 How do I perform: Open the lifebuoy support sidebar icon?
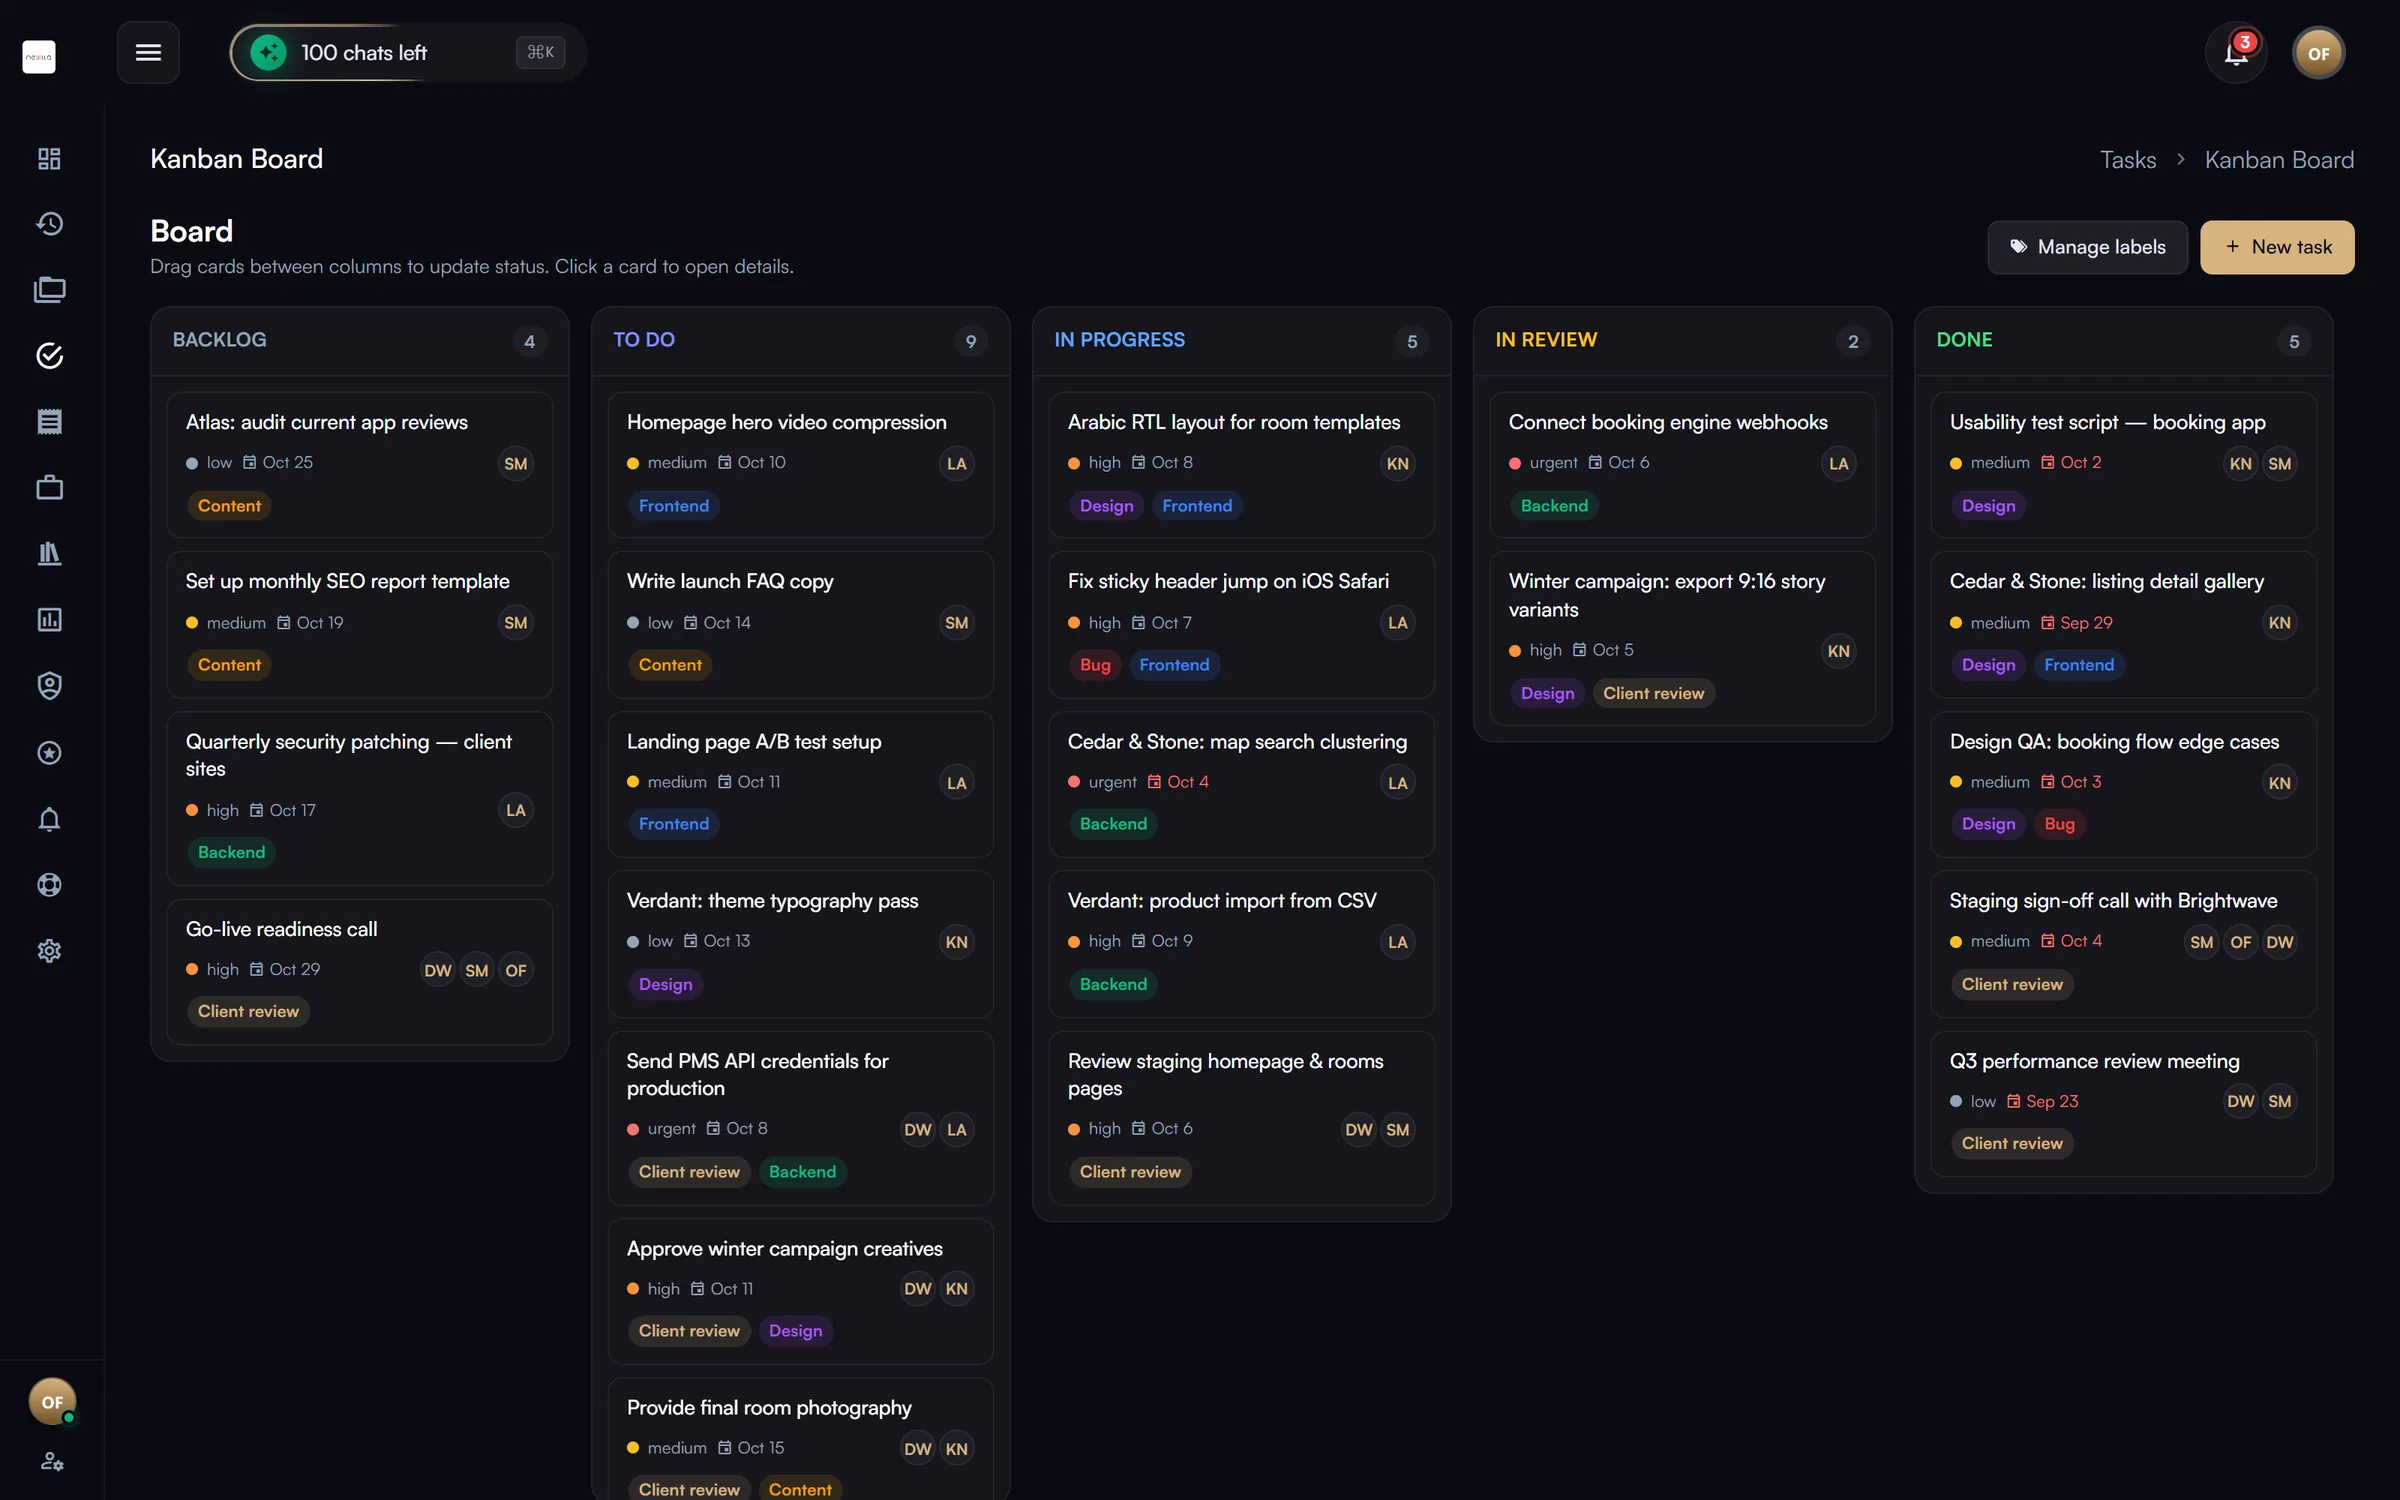[x=49, y=885]
